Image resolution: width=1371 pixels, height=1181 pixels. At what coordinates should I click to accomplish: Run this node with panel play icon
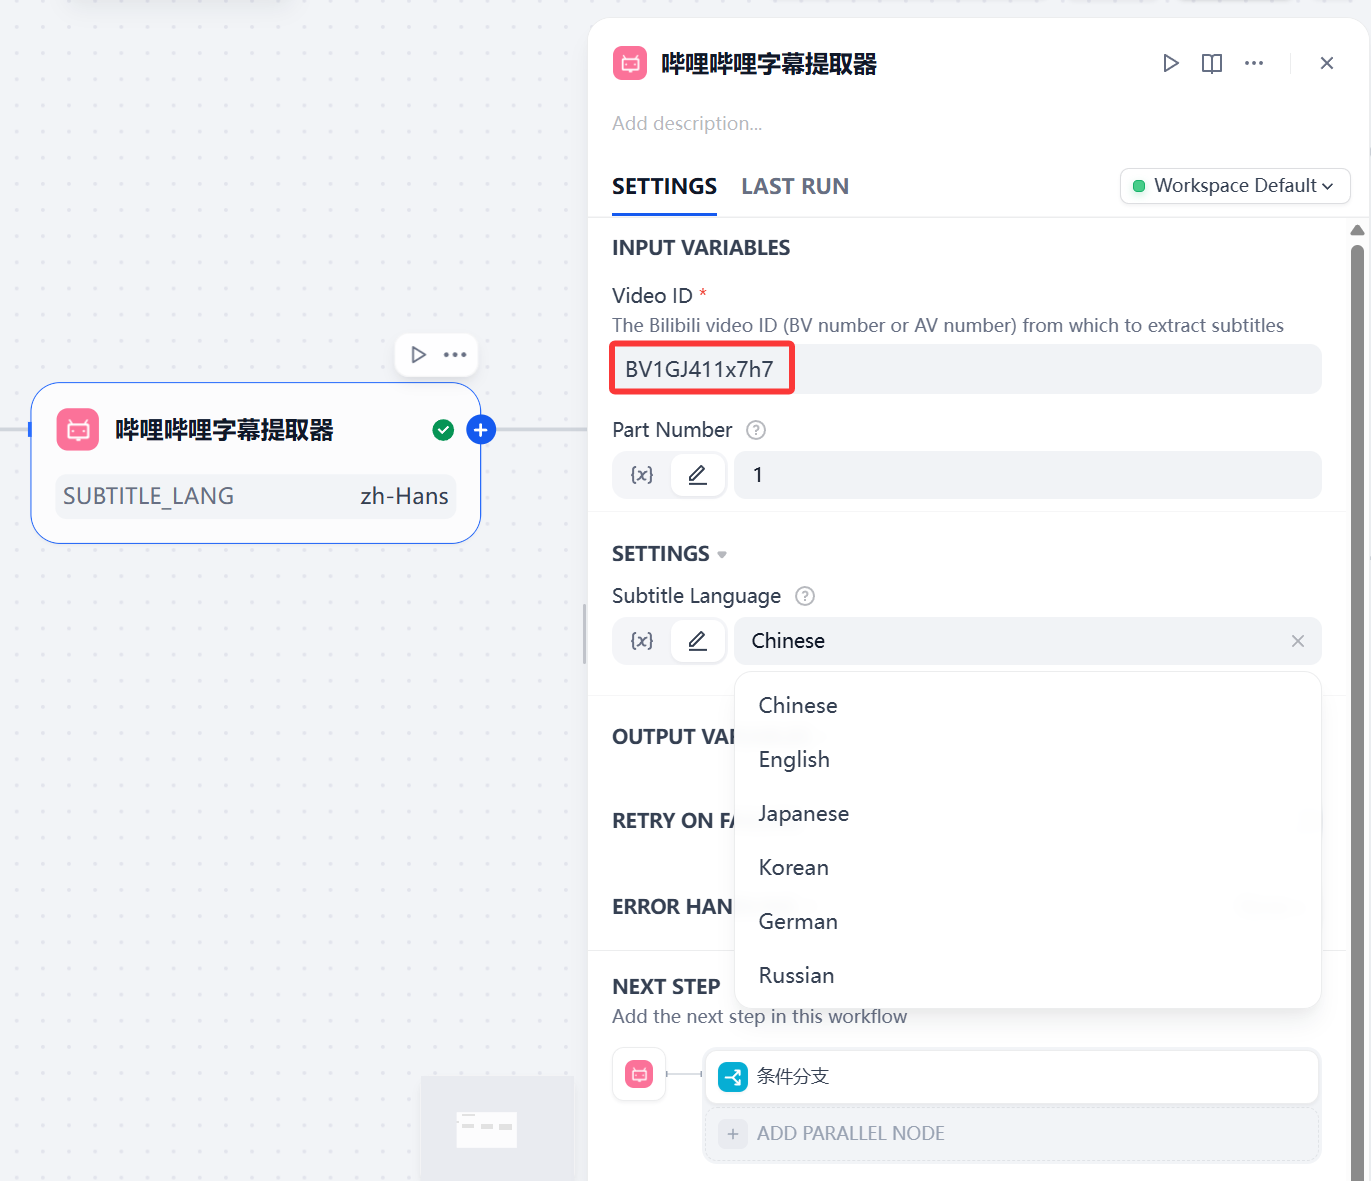pyautogui.click(x=1170, y=64)
